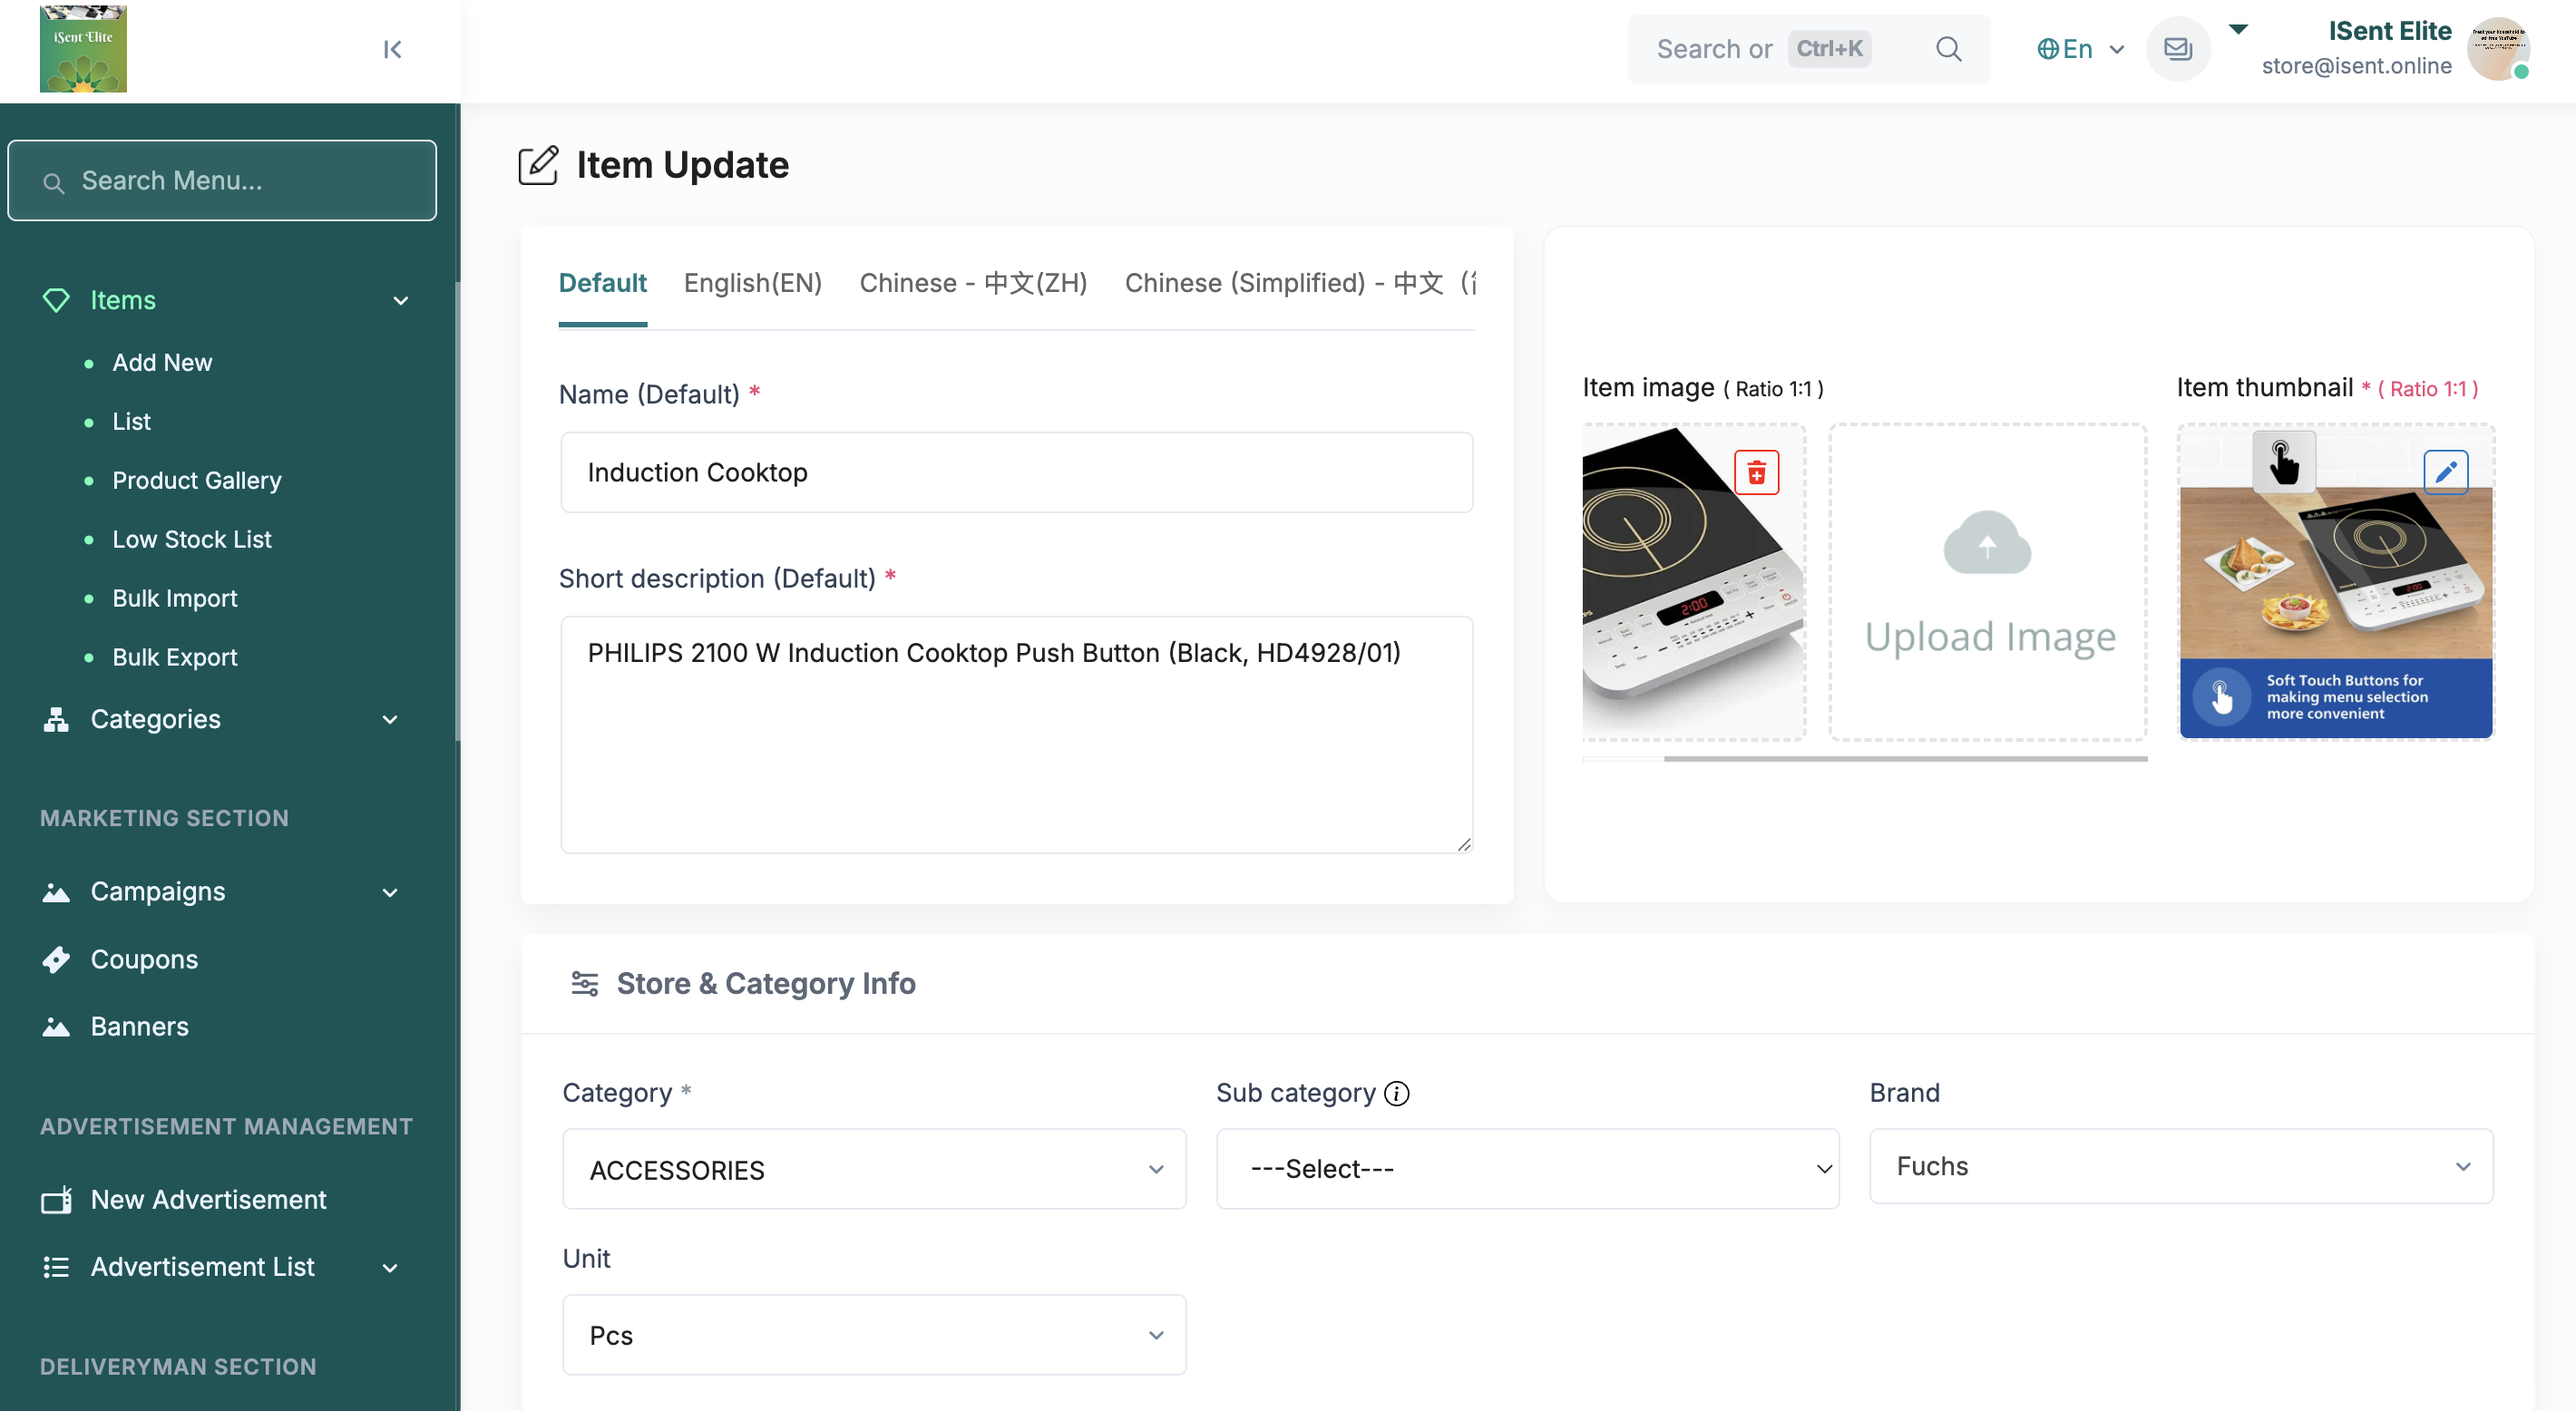
Task: Open the Brand Fuchs dropdown
Action: pyautogui.click(x=2180, y=1166)
